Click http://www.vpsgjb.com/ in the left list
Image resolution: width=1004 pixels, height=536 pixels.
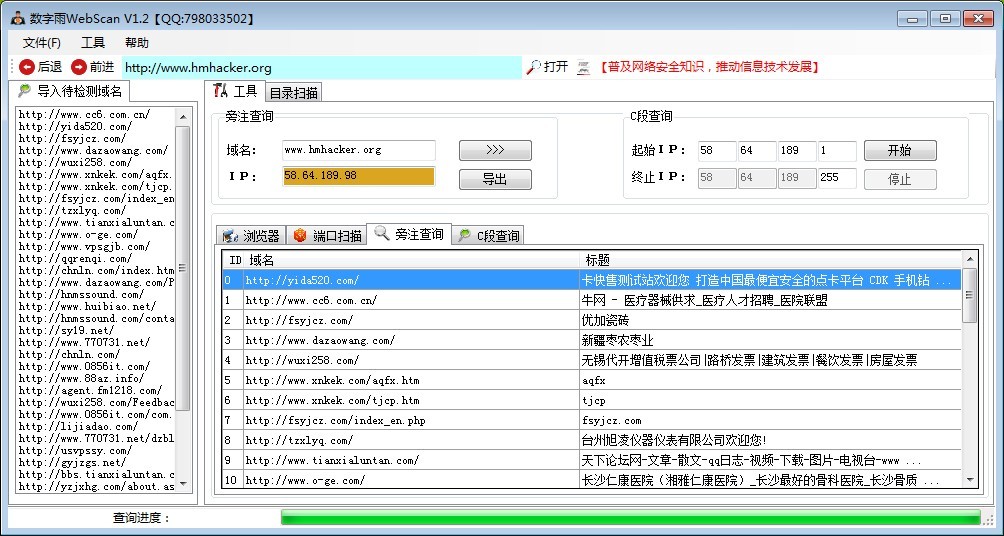click(x=84, y=247)
